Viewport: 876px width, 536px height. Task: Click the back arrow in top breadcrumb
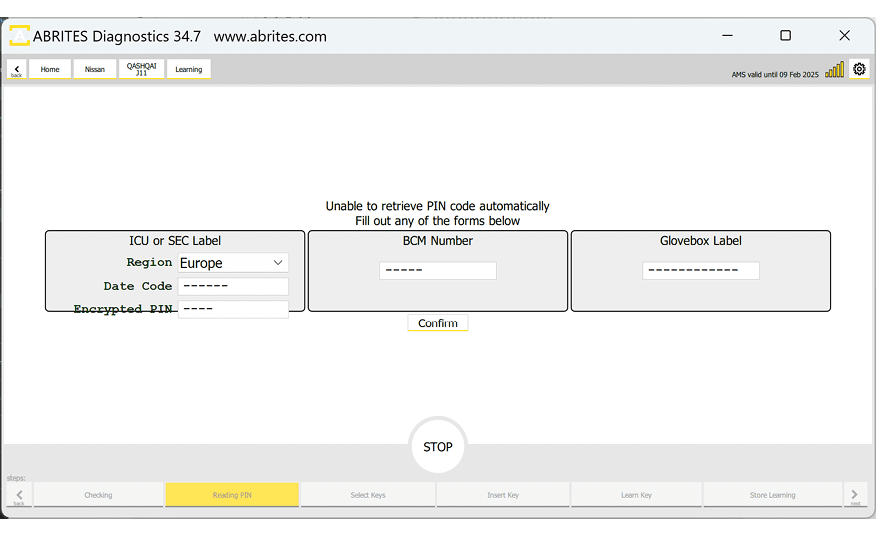pyautogui.click(x=16, y=70)
